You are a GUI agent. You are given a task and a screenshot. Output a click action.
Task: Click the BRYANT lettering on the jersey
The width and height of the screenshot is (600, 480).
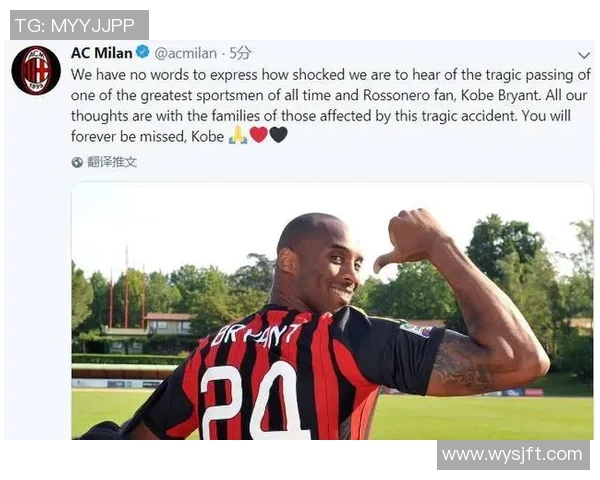click(256, 334)
